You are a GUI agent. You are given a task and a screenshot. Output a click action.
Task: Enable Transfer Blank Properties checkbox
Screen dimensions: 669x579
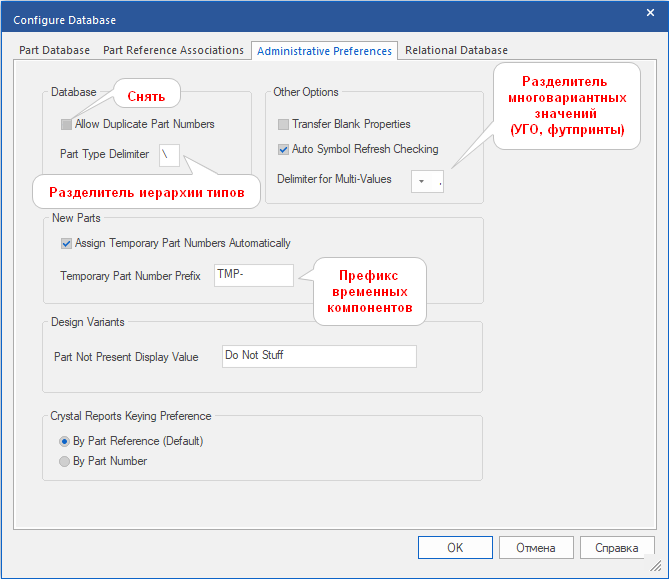click(x=284, y=125)
